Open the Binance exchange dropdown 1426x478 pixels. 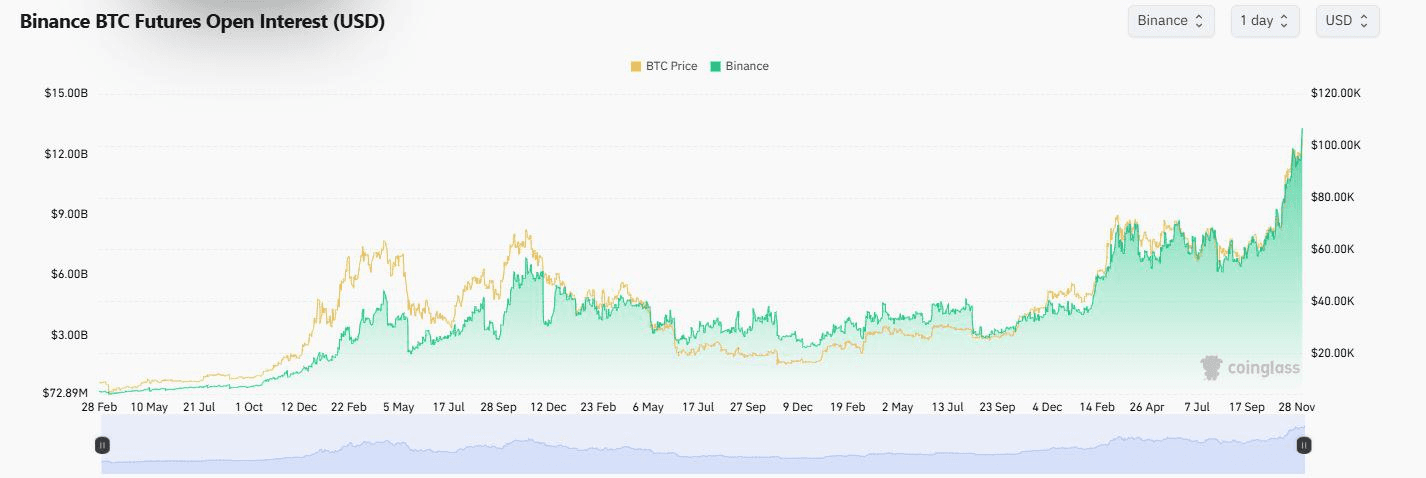1171,21
